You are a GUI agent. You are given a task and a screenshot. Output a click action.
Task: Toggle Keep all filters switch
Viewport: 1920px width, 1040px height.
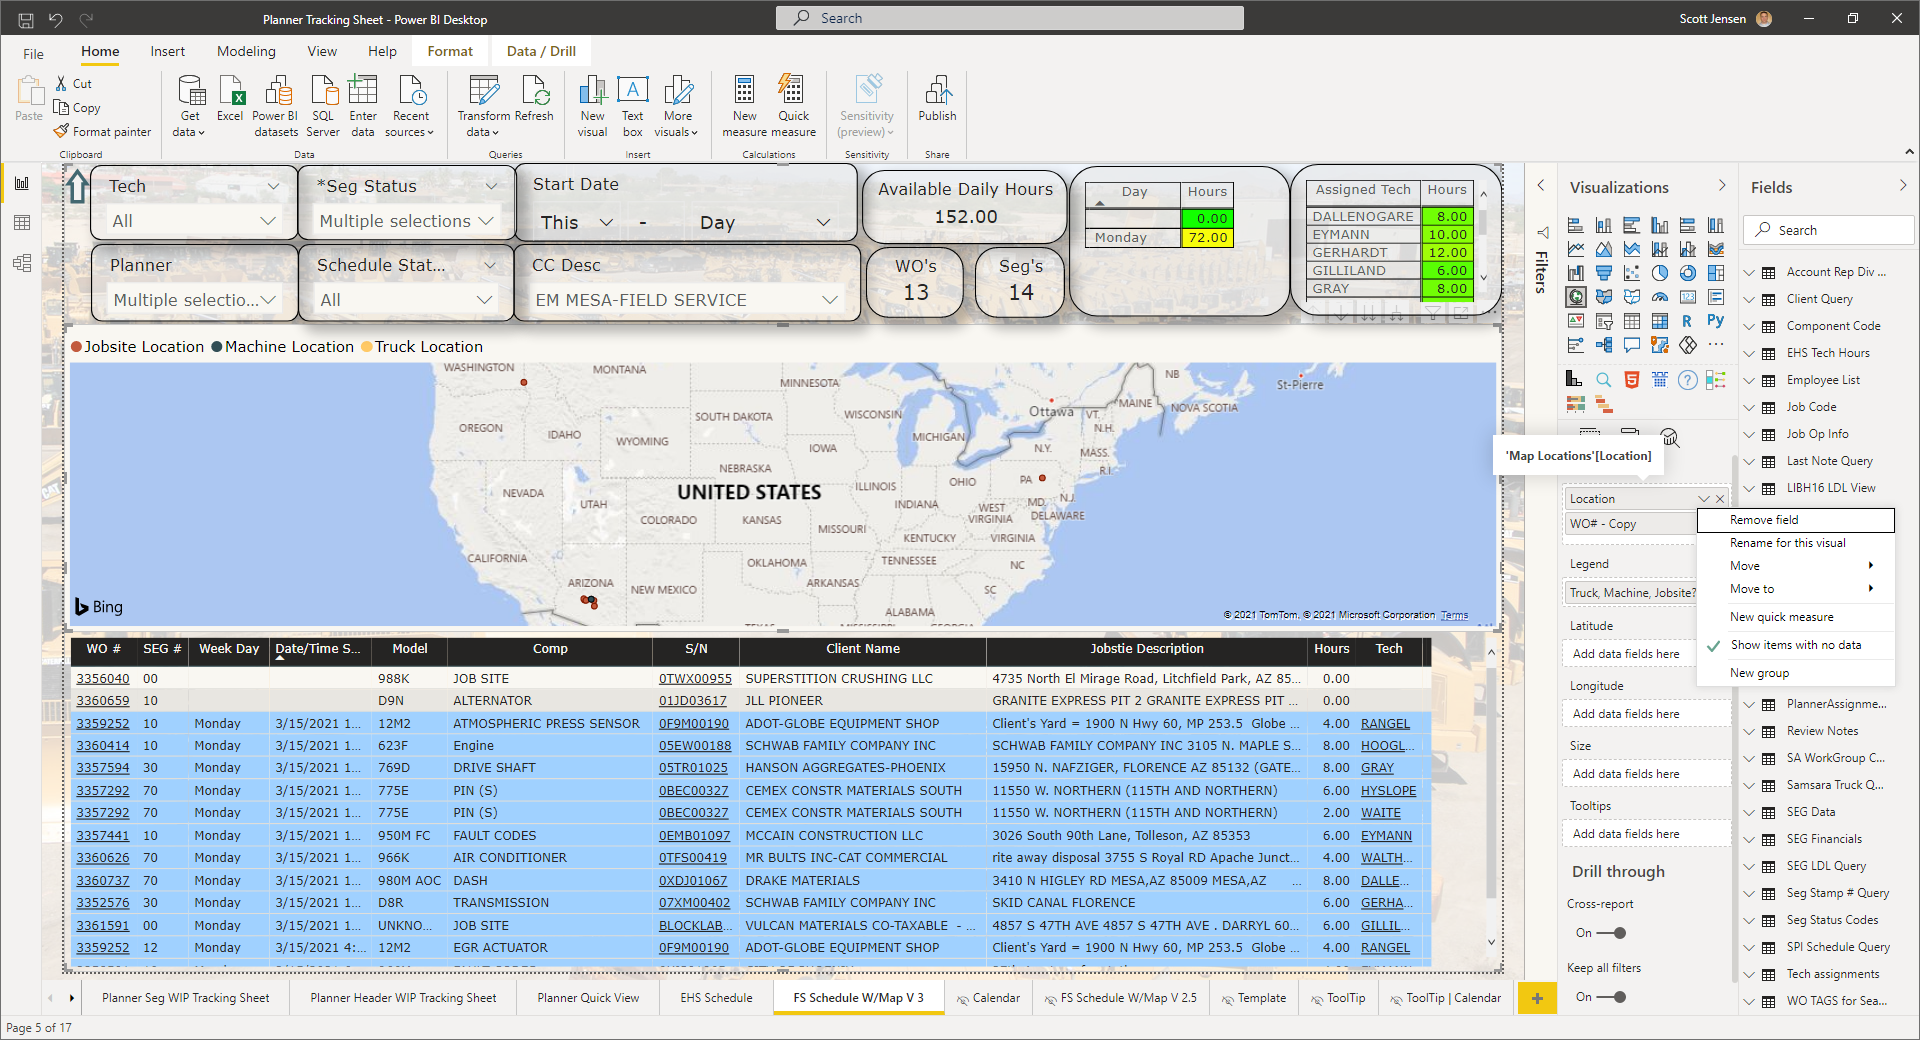[1611, 997]
